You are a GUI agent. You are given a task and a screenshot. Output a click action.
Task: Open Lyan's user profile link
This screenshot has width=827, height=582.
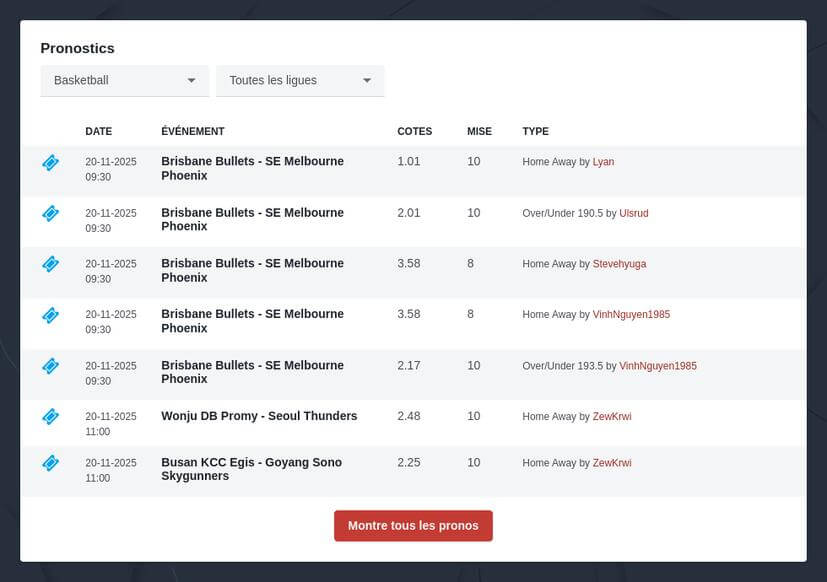(603, 162)
